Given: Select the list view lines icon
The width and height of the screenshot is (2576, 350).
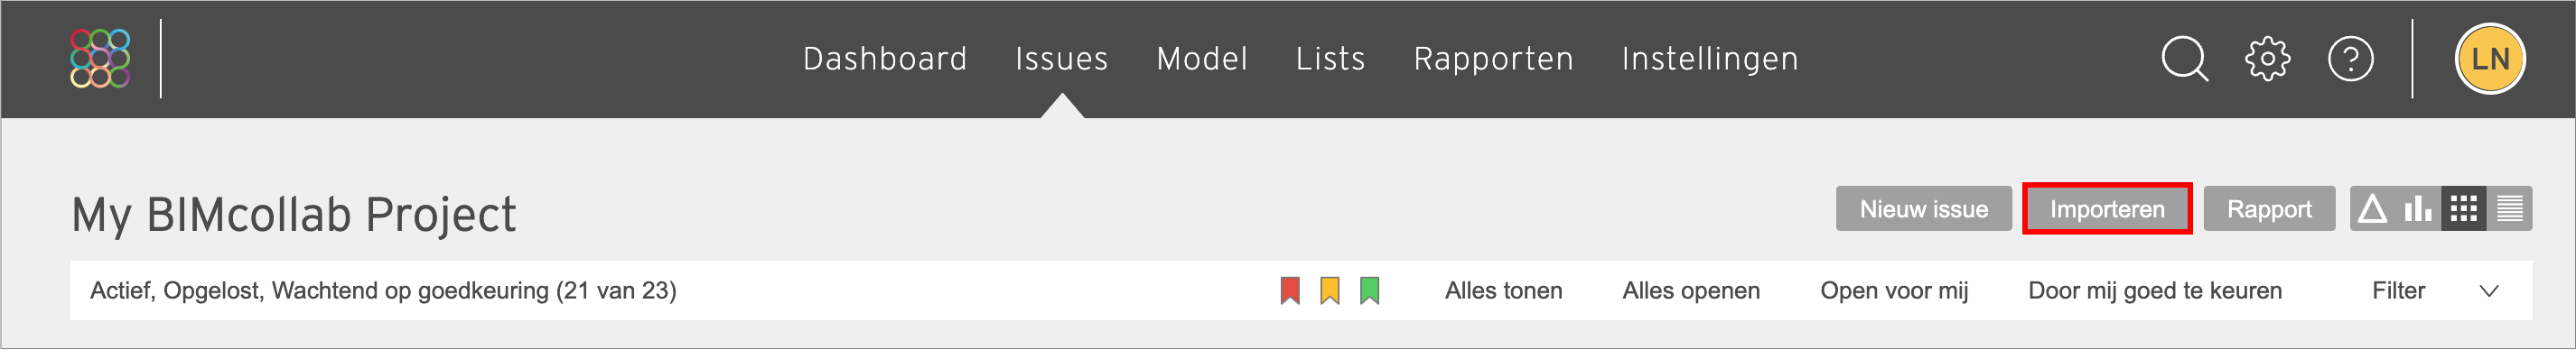Looking at the screenshot, I should pos(2509,209).
